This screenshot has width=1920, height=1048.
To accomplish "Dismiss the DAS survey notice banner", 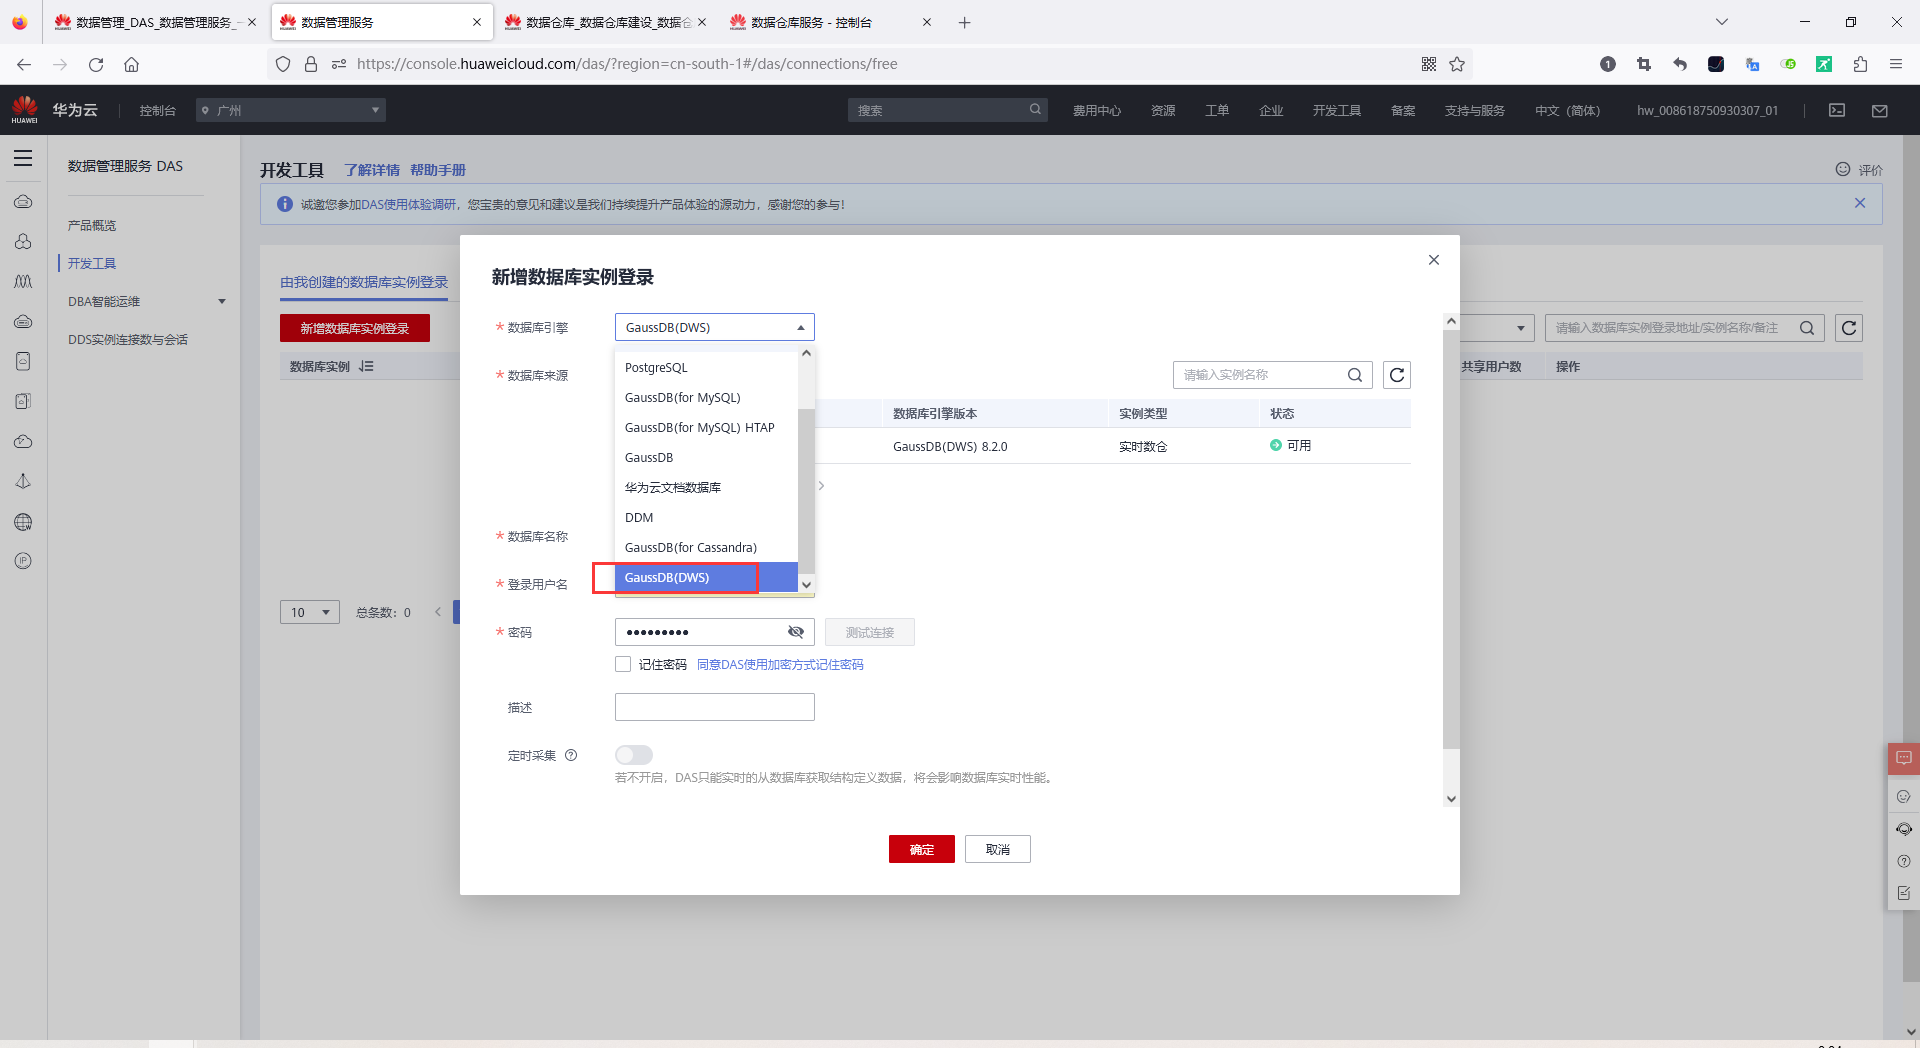I will [1860, 203].
